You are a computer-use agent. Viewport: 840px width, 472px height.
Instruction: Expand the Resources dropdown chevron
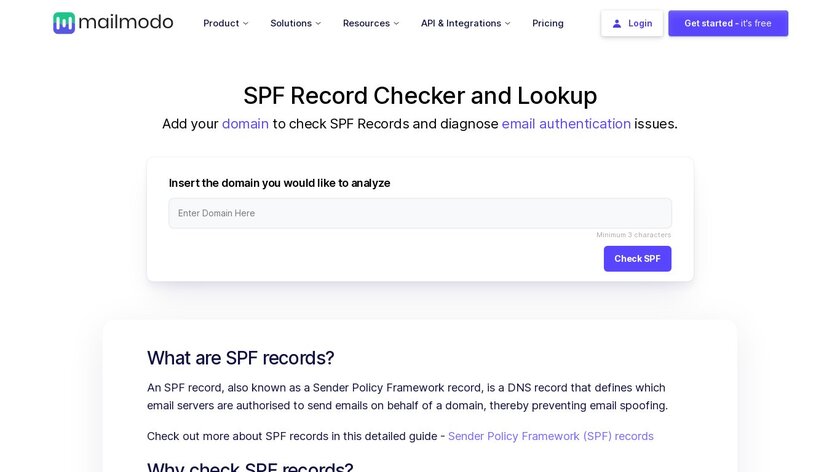(396, 24)
